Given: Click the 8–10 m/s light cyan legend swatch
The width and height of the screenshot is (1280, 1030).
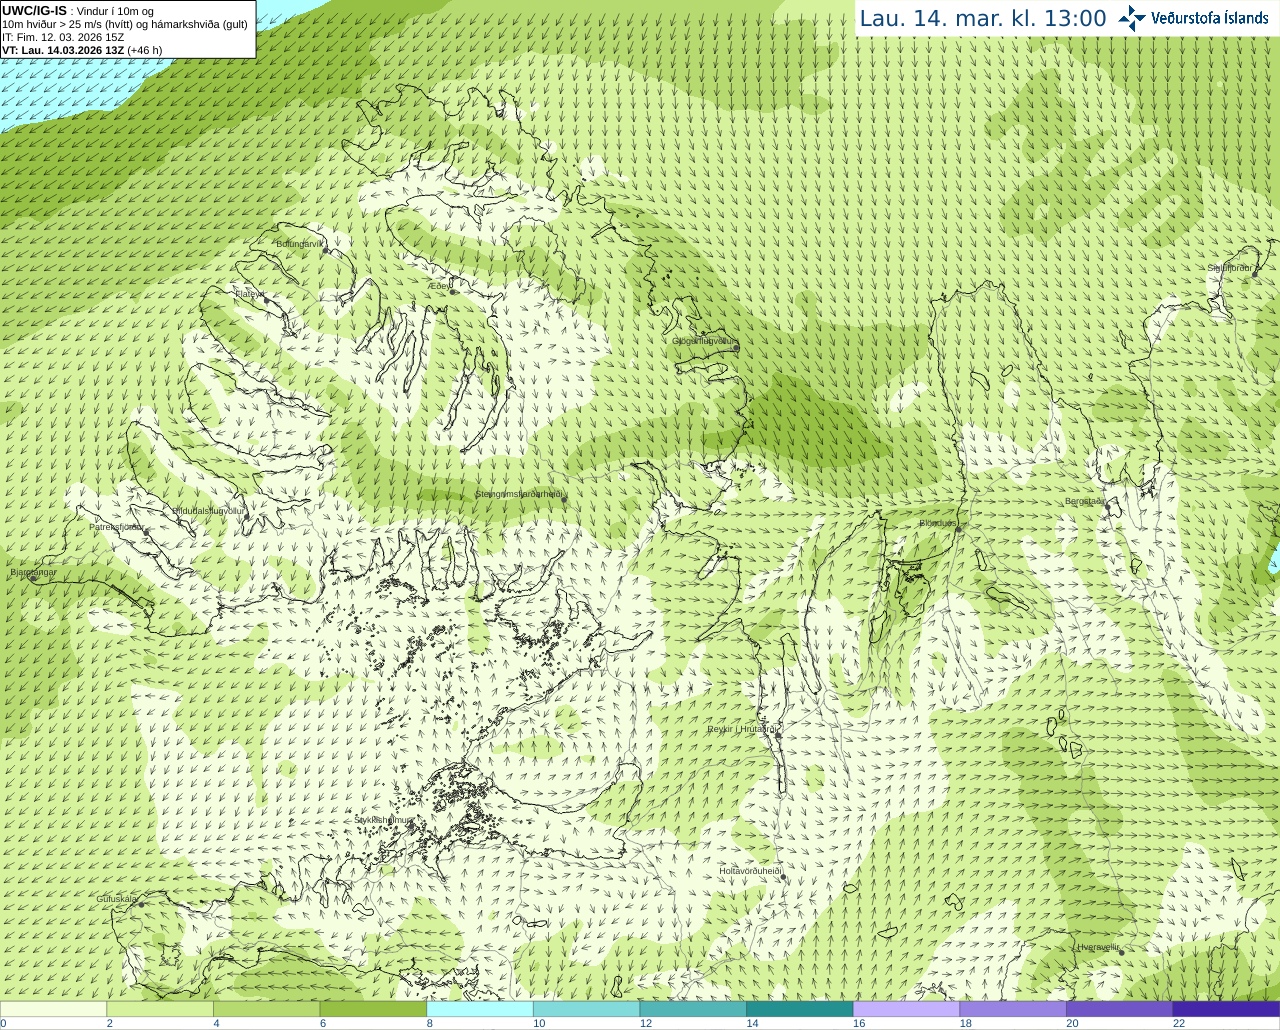Looking at the screenshot, I should click(x=480, y=1008).
